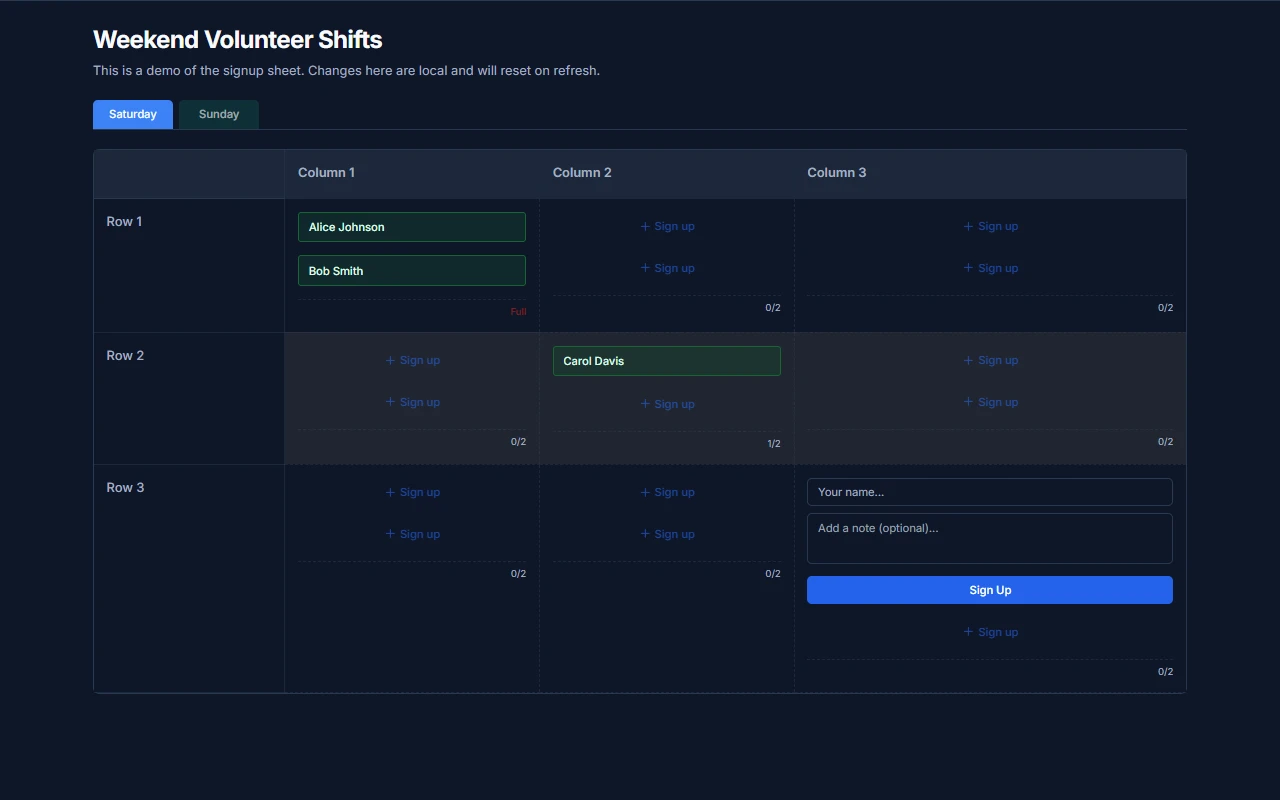Click the second Sign up link in Row 3 Column 1
Viewport: 1280px width, 800px height.
pyautogui.click(x=412, y=534)
